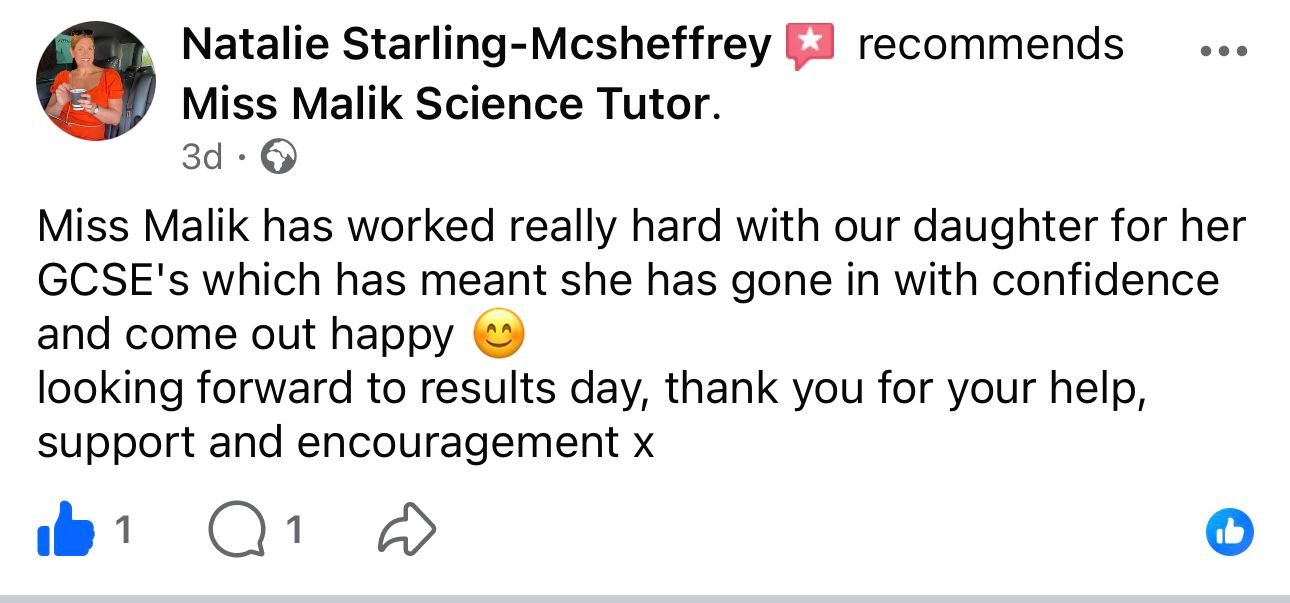1290x603 pixels.
Task: Click the red recommendation star badge
Action: point(811,47)
